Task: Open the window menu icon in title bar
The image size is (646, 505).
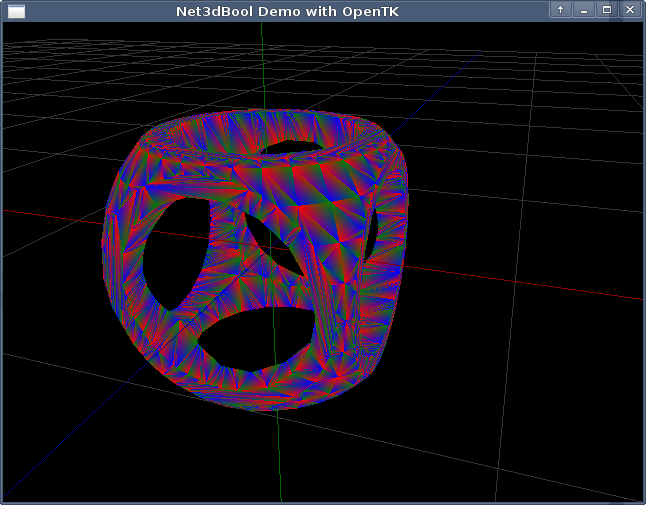Action: [x=16, y=11]
